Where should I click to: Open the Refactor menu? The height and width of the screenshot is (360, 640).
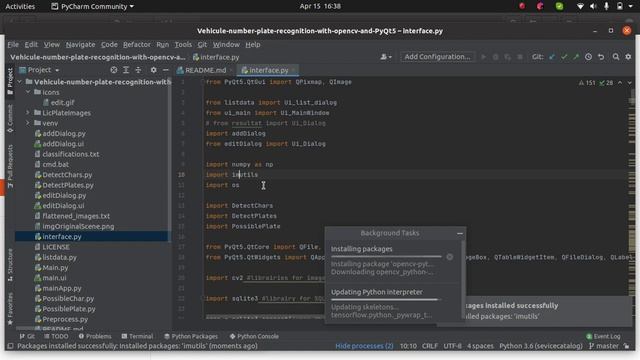tap(137, 44)
